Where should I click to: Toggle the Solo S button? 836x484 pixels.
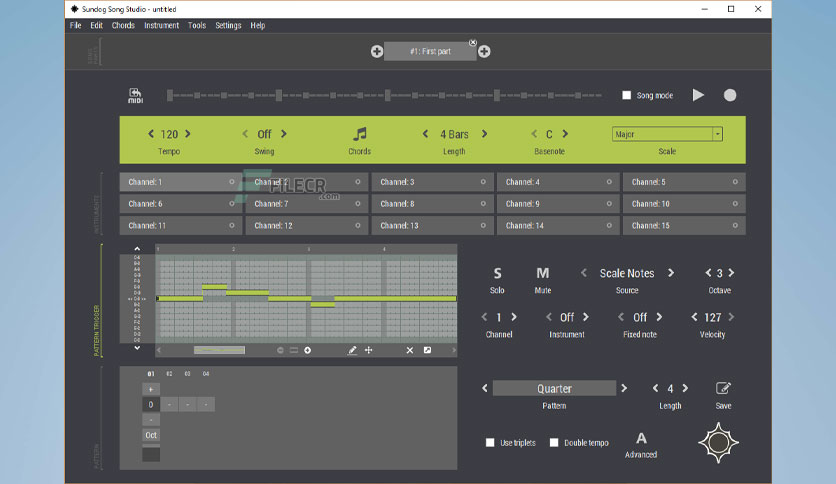(497, 273)
